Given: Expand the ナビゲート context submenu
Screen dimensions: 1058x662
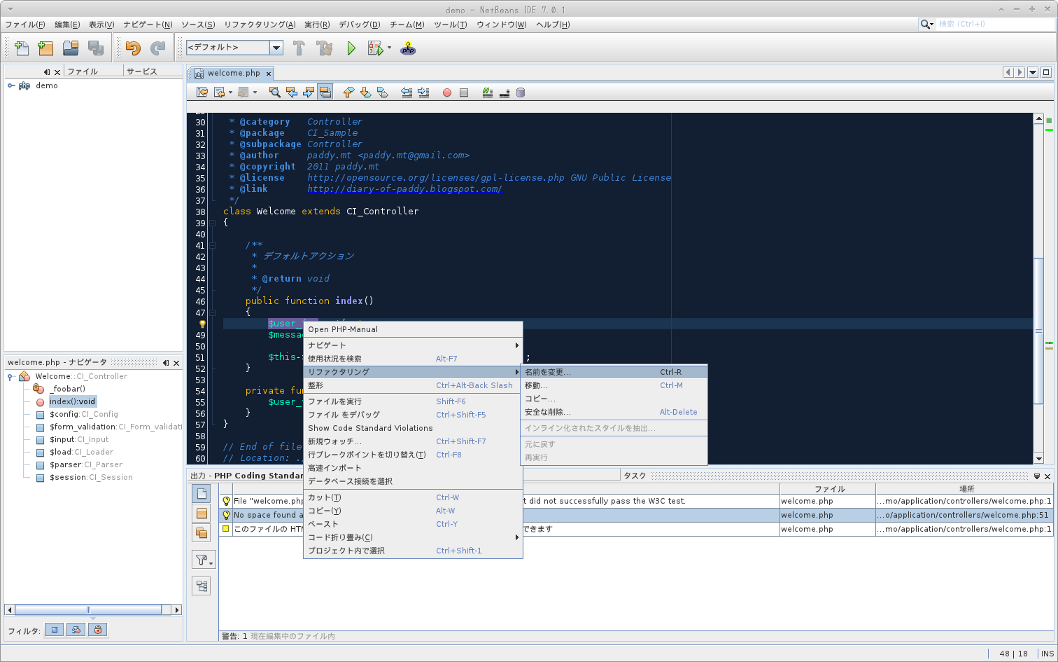Looking at the screenshot, I should [413, 345].
